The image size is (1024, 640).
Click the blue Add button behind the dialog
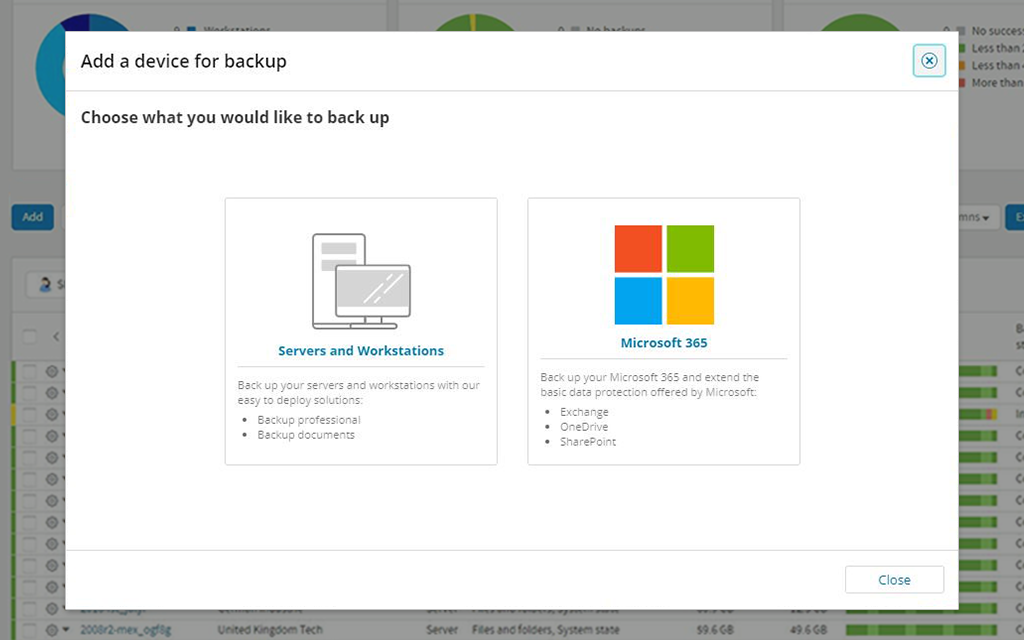(33, 217)
